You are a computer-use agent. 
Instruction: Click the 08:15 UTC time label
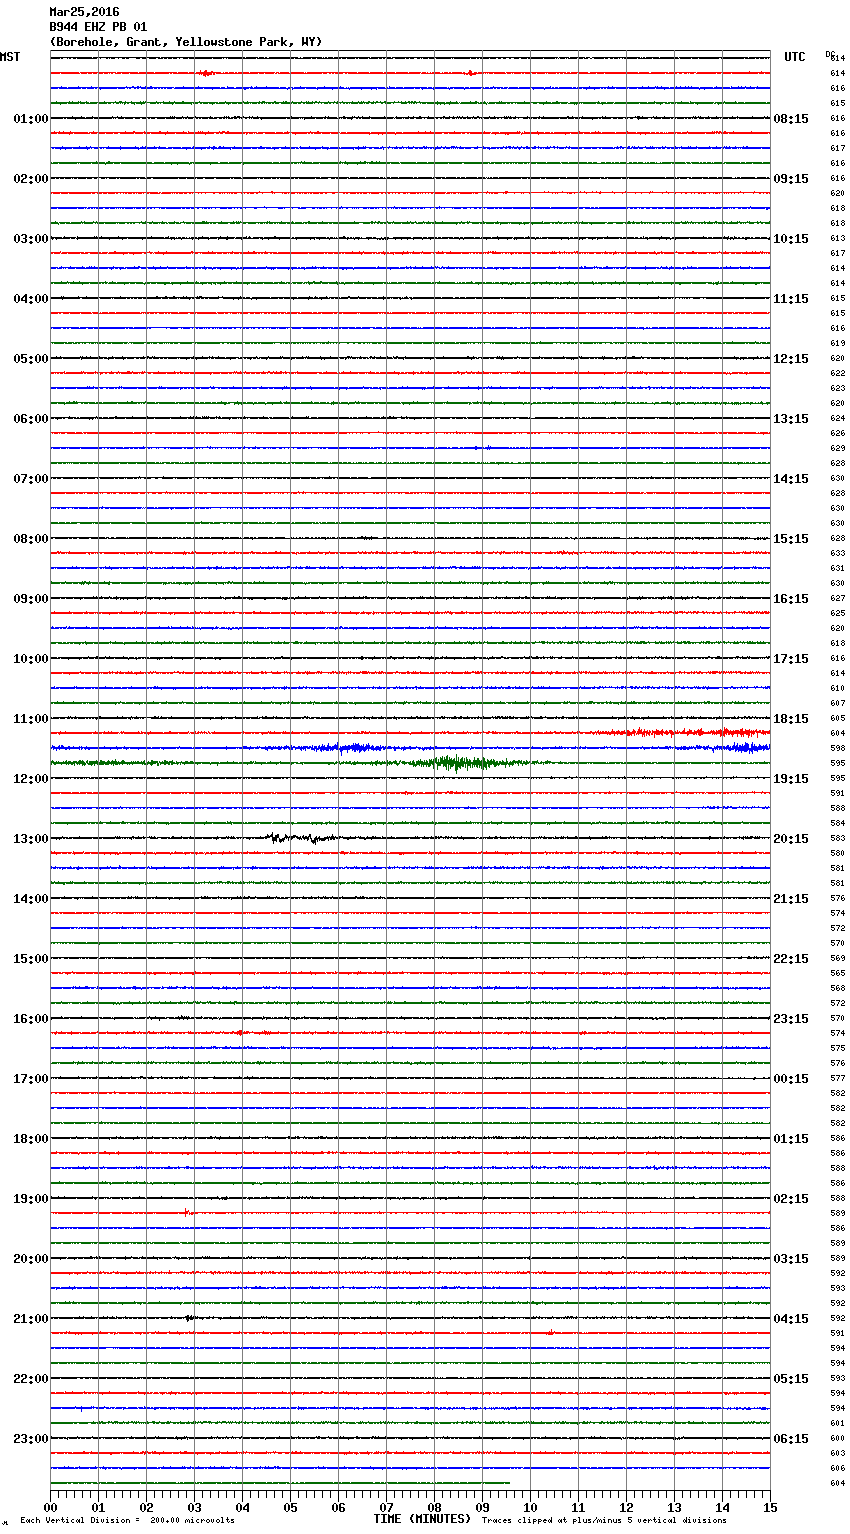coord(791,119)
